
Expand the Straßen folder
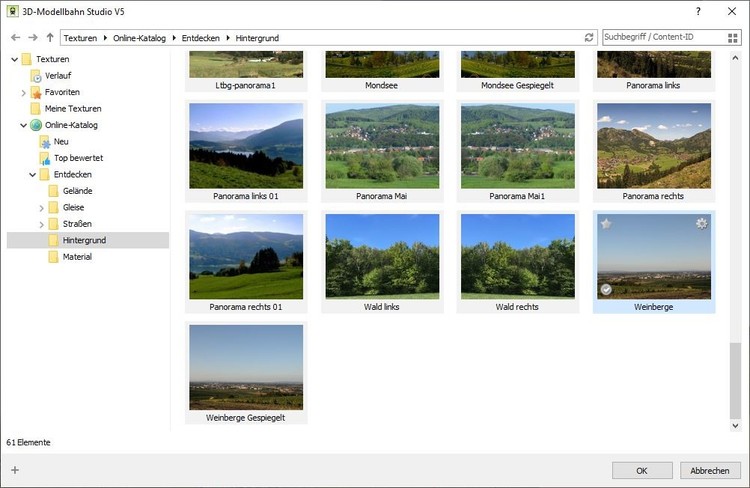tap(42, 224)
